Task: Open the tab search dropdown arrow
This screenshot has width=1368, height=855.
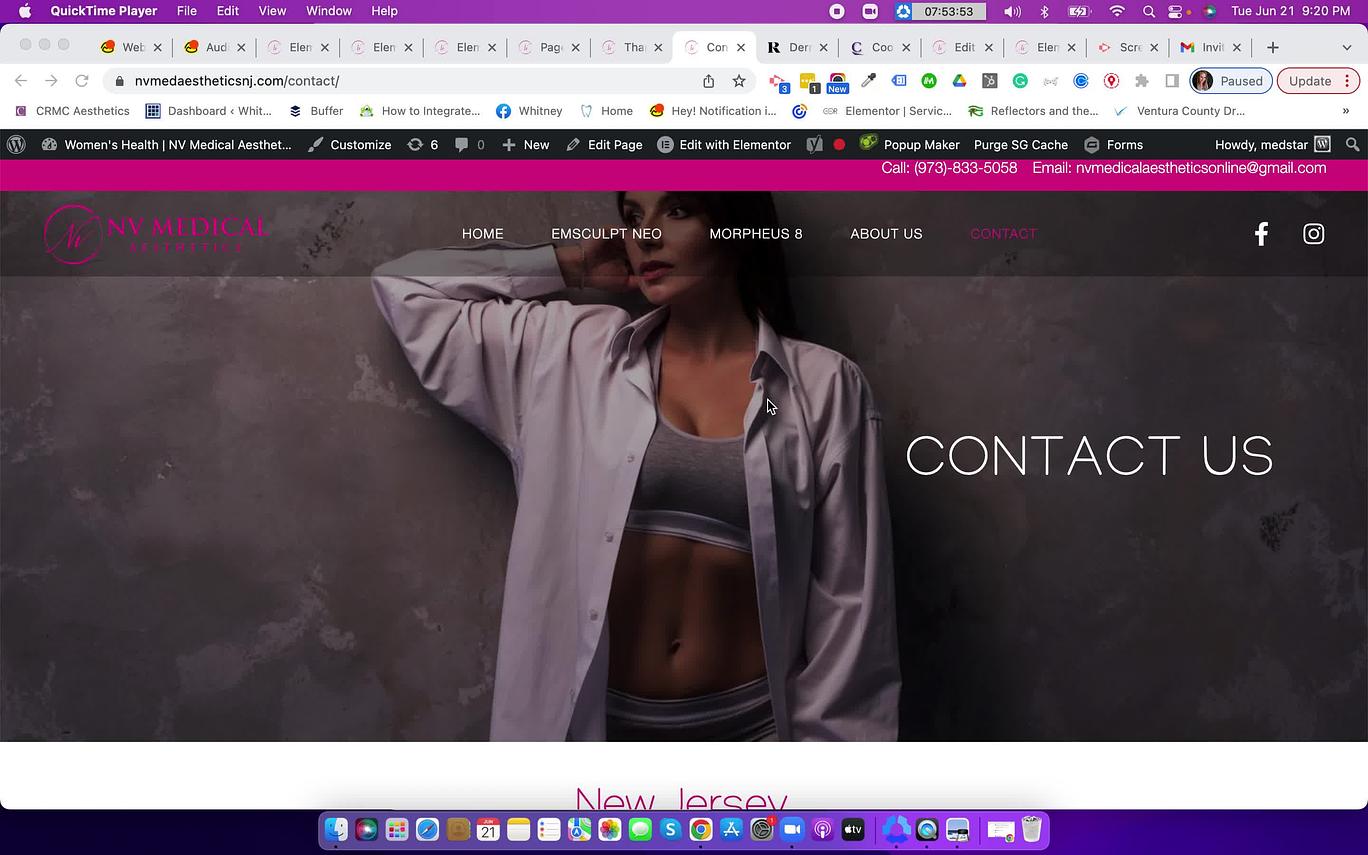Action: pos(1346,47)
